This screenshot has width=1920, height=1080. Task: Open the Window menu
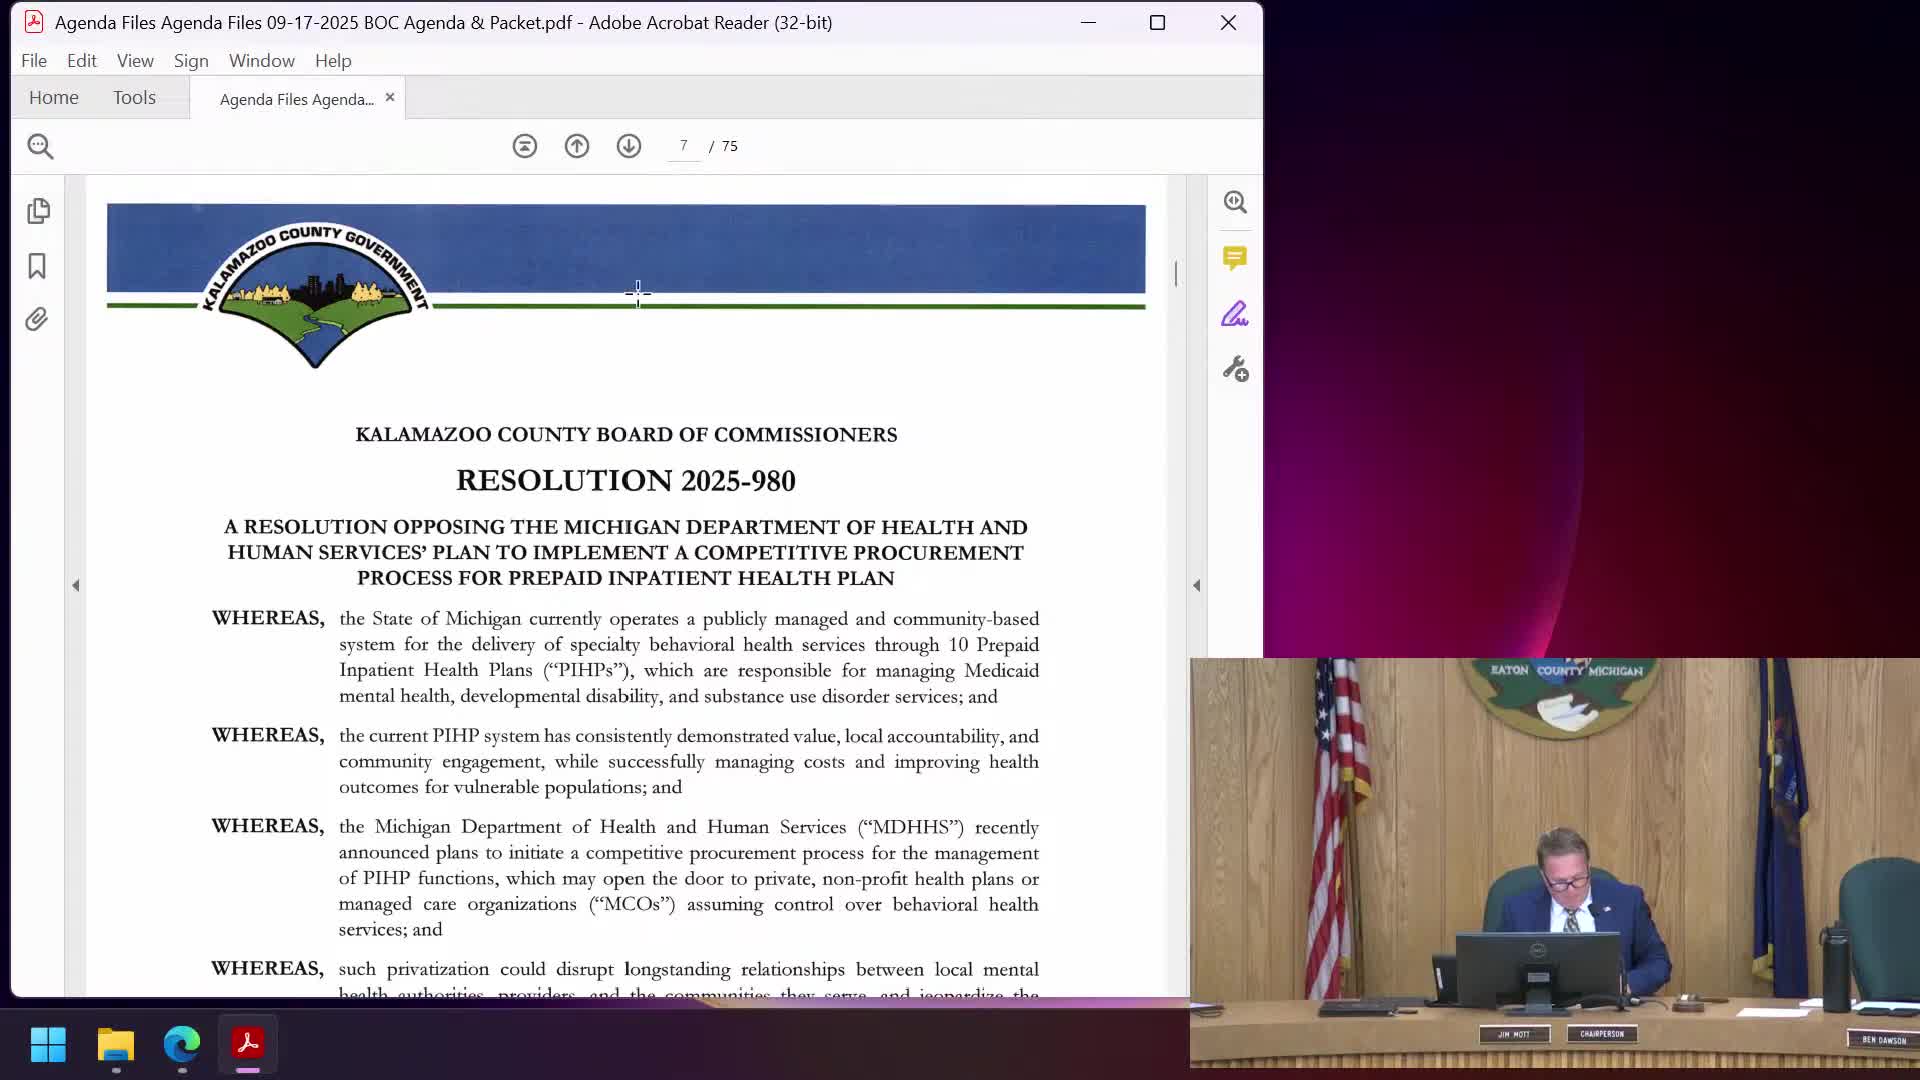coord(262,61)
